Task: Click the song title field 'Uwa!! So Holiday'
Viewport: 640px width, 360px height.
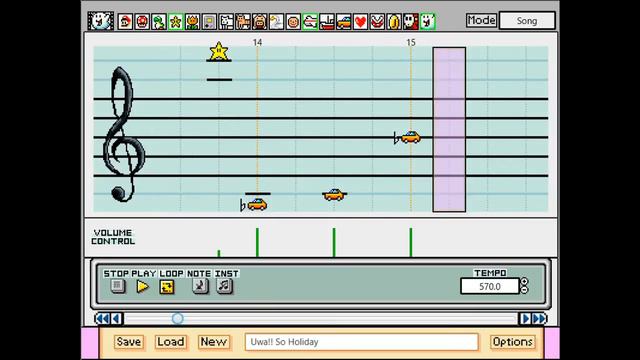Action: coord(361,342)
